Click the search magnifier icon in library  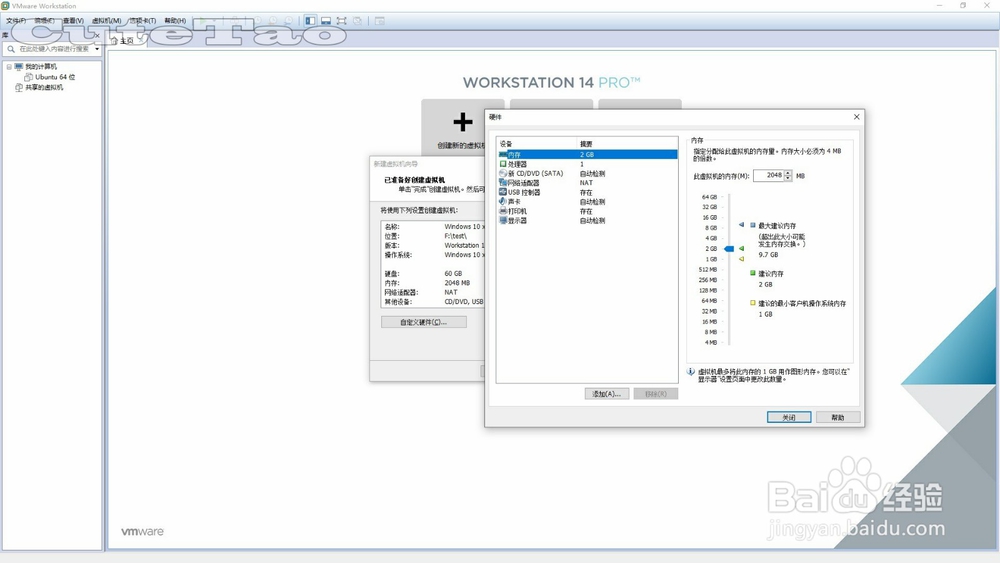coord(11,48)
